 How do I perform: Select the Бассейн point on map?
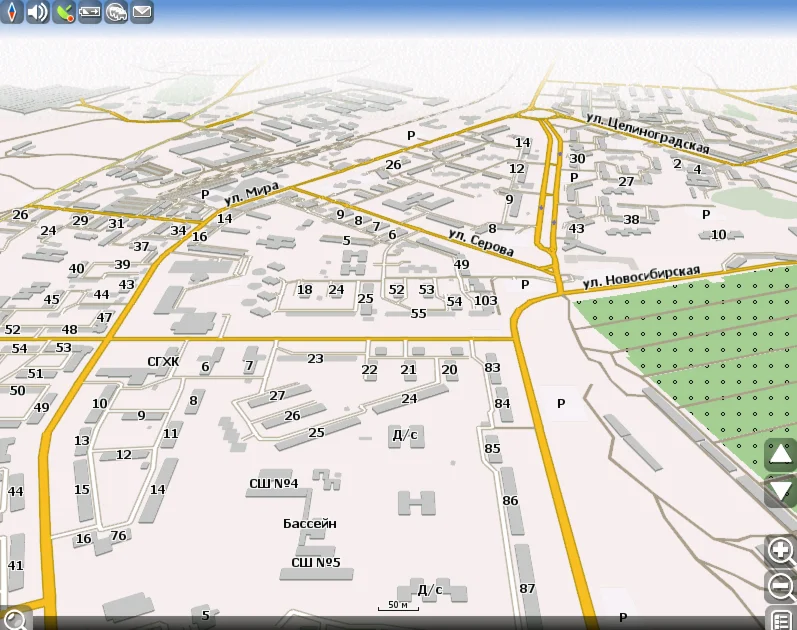coord(310,523)
